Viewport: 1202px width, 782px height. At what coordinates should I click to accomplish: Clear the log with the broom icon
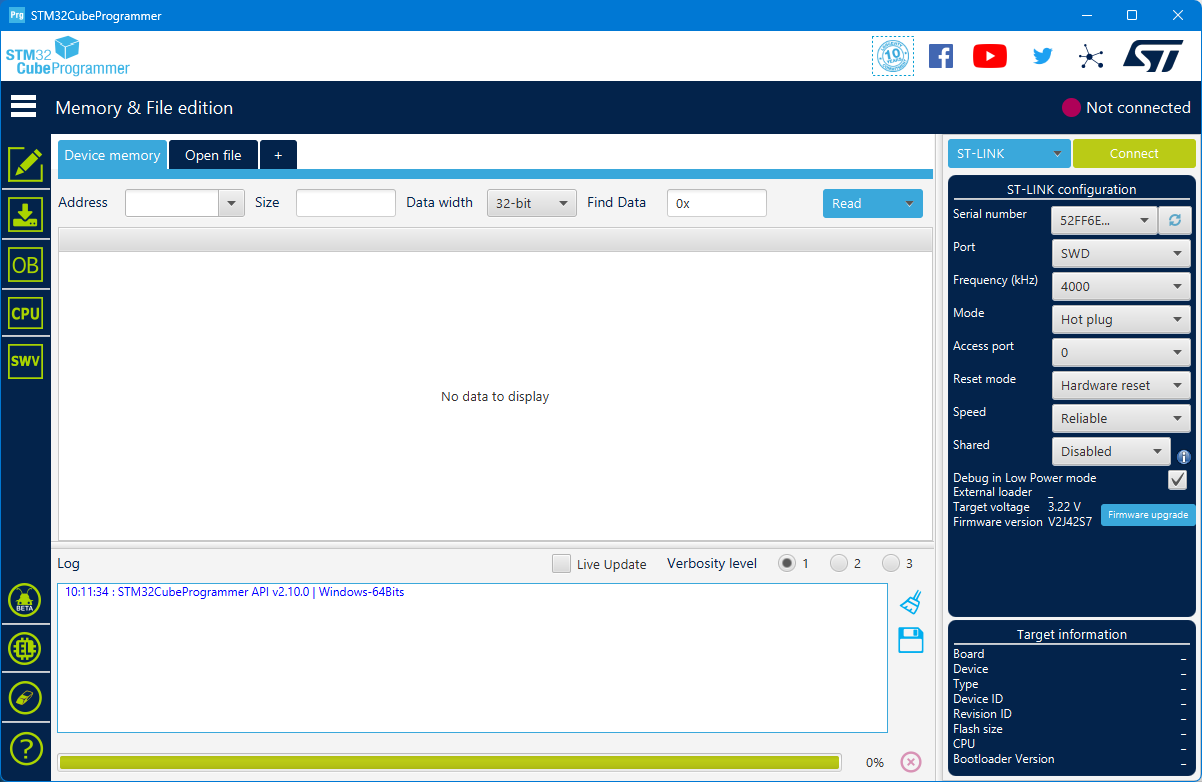tap(910, 601)
